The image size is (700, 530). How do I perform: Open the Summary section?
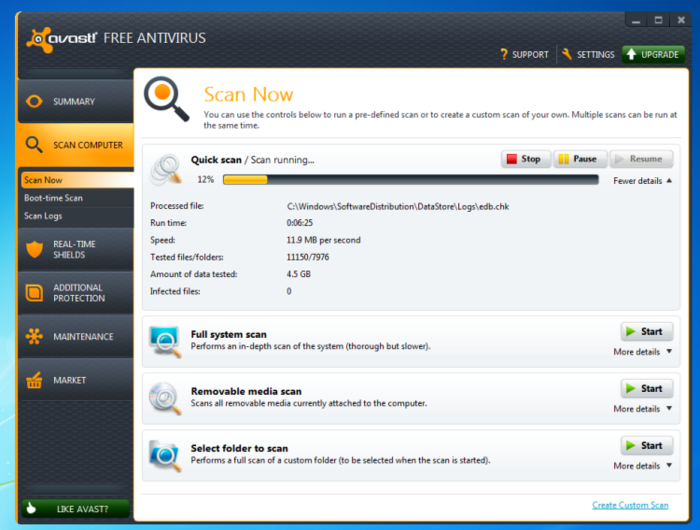click(x=76, y=101)
